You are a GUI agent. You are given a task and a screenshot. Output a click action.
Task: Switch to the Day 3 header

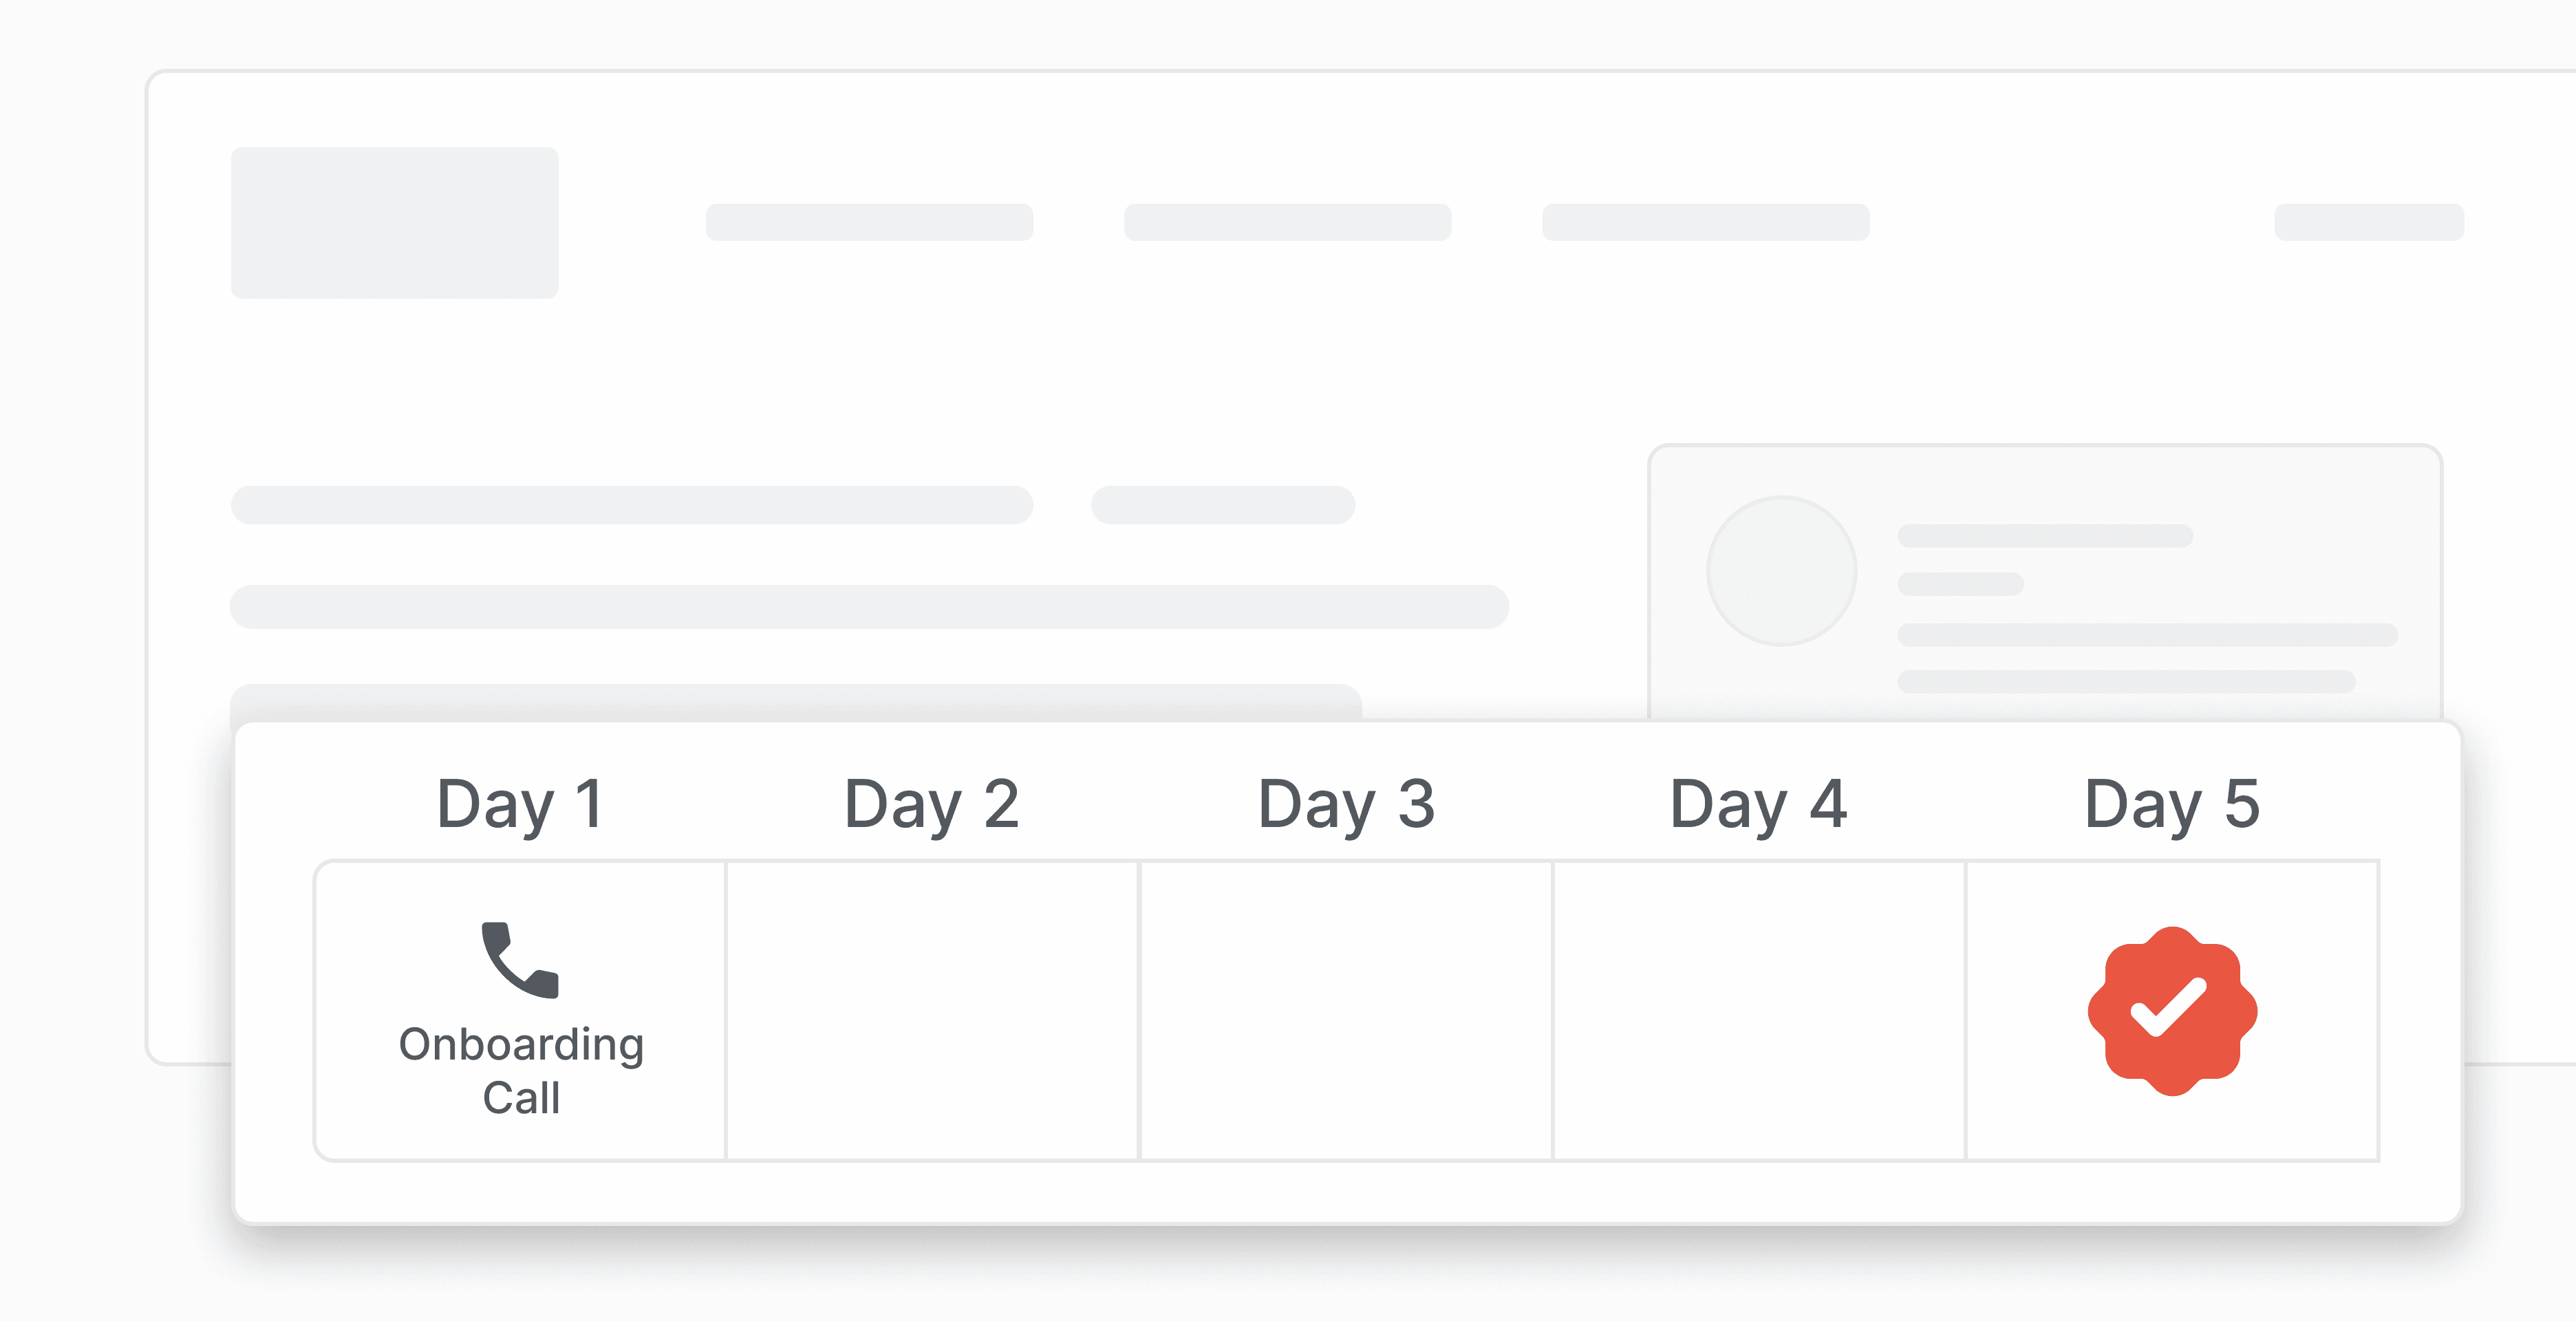coord(1346,804)
